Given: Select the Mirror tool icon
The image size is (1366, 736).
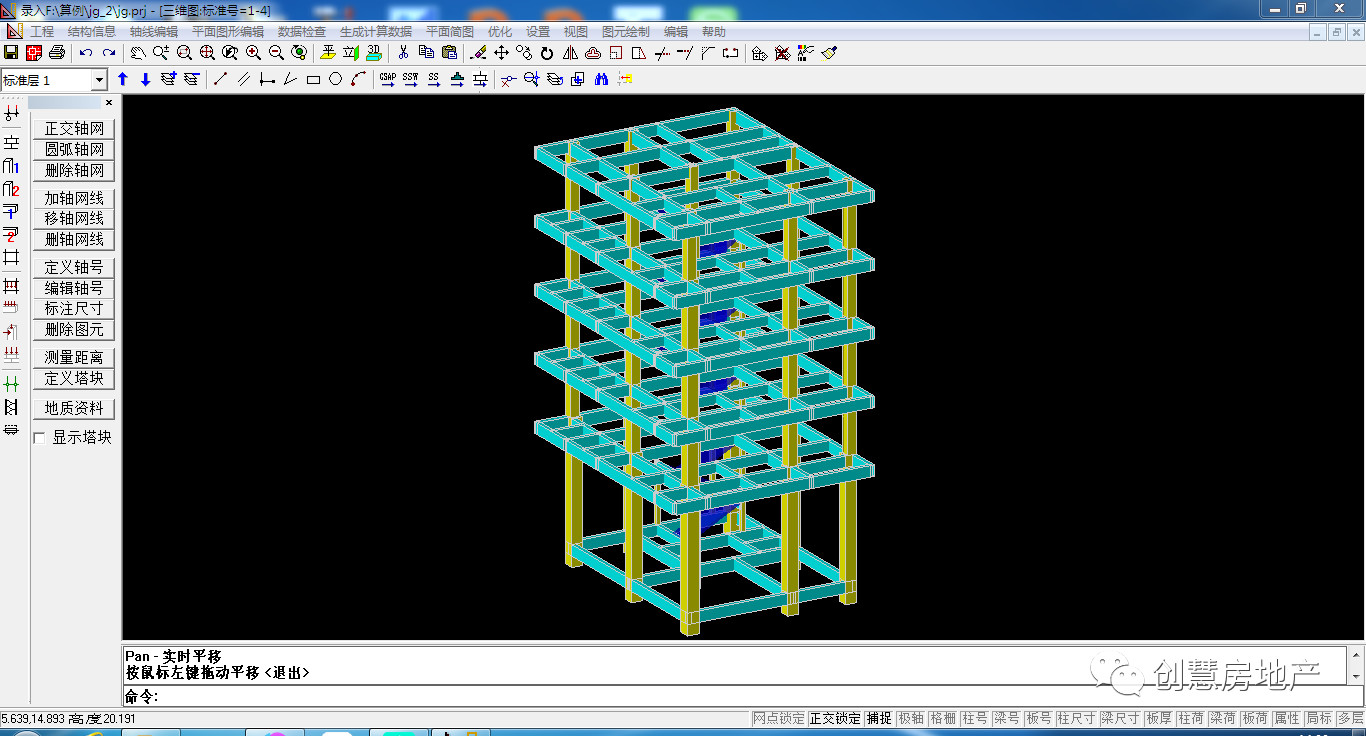Looking at the screenshot, I should [x=570, y=52].
